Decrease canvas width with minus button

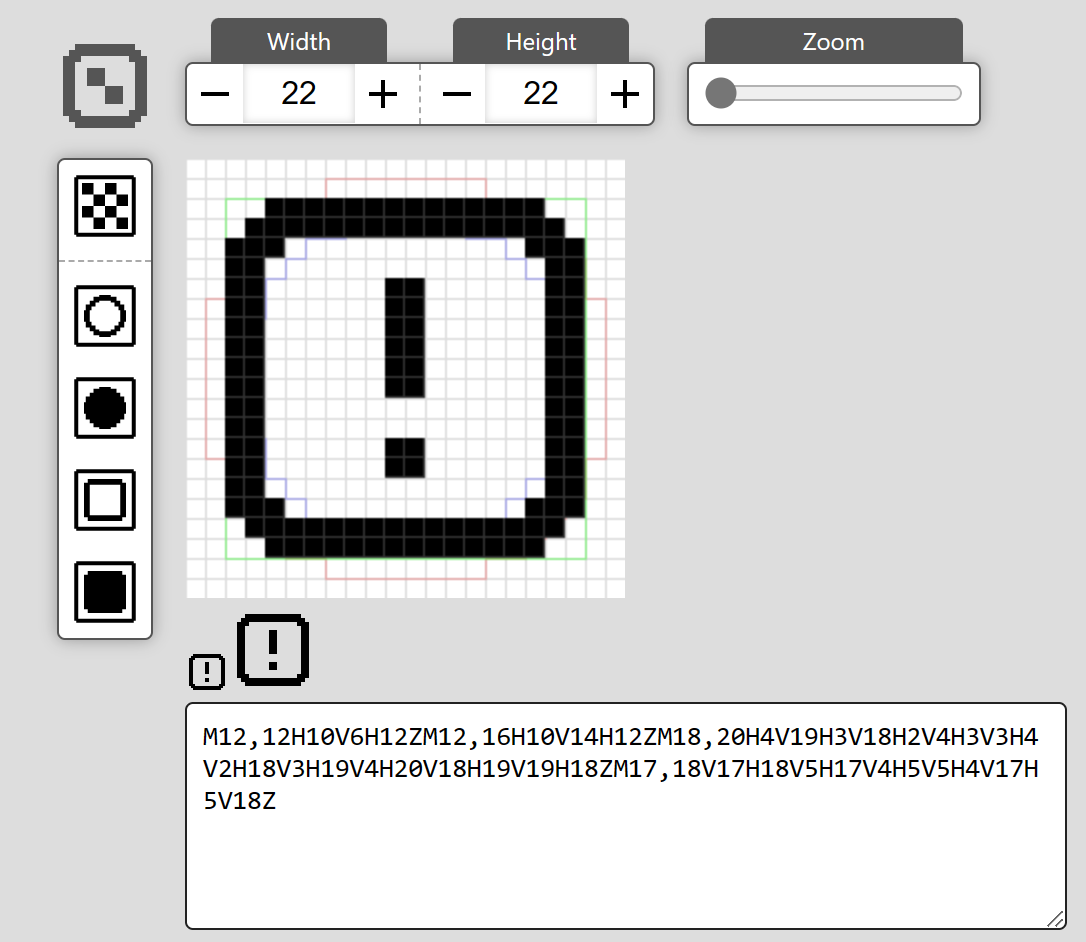click(x=215, y=94)
